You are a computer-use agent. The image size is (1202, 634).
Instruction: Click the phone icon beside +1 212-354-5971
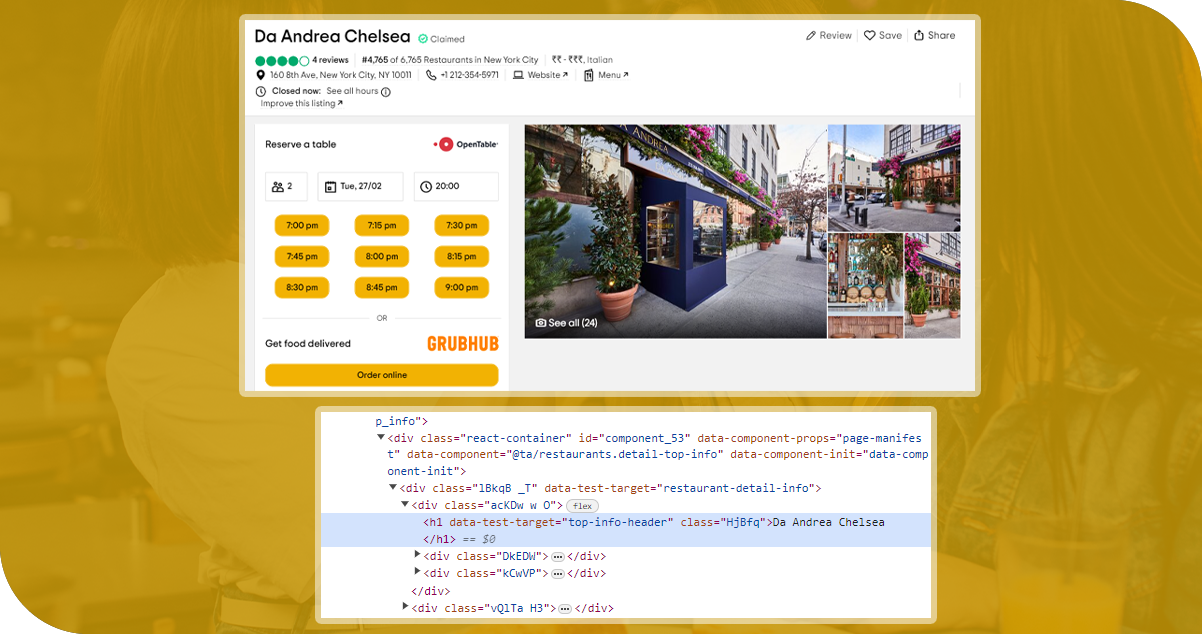(x=431, y=75)
